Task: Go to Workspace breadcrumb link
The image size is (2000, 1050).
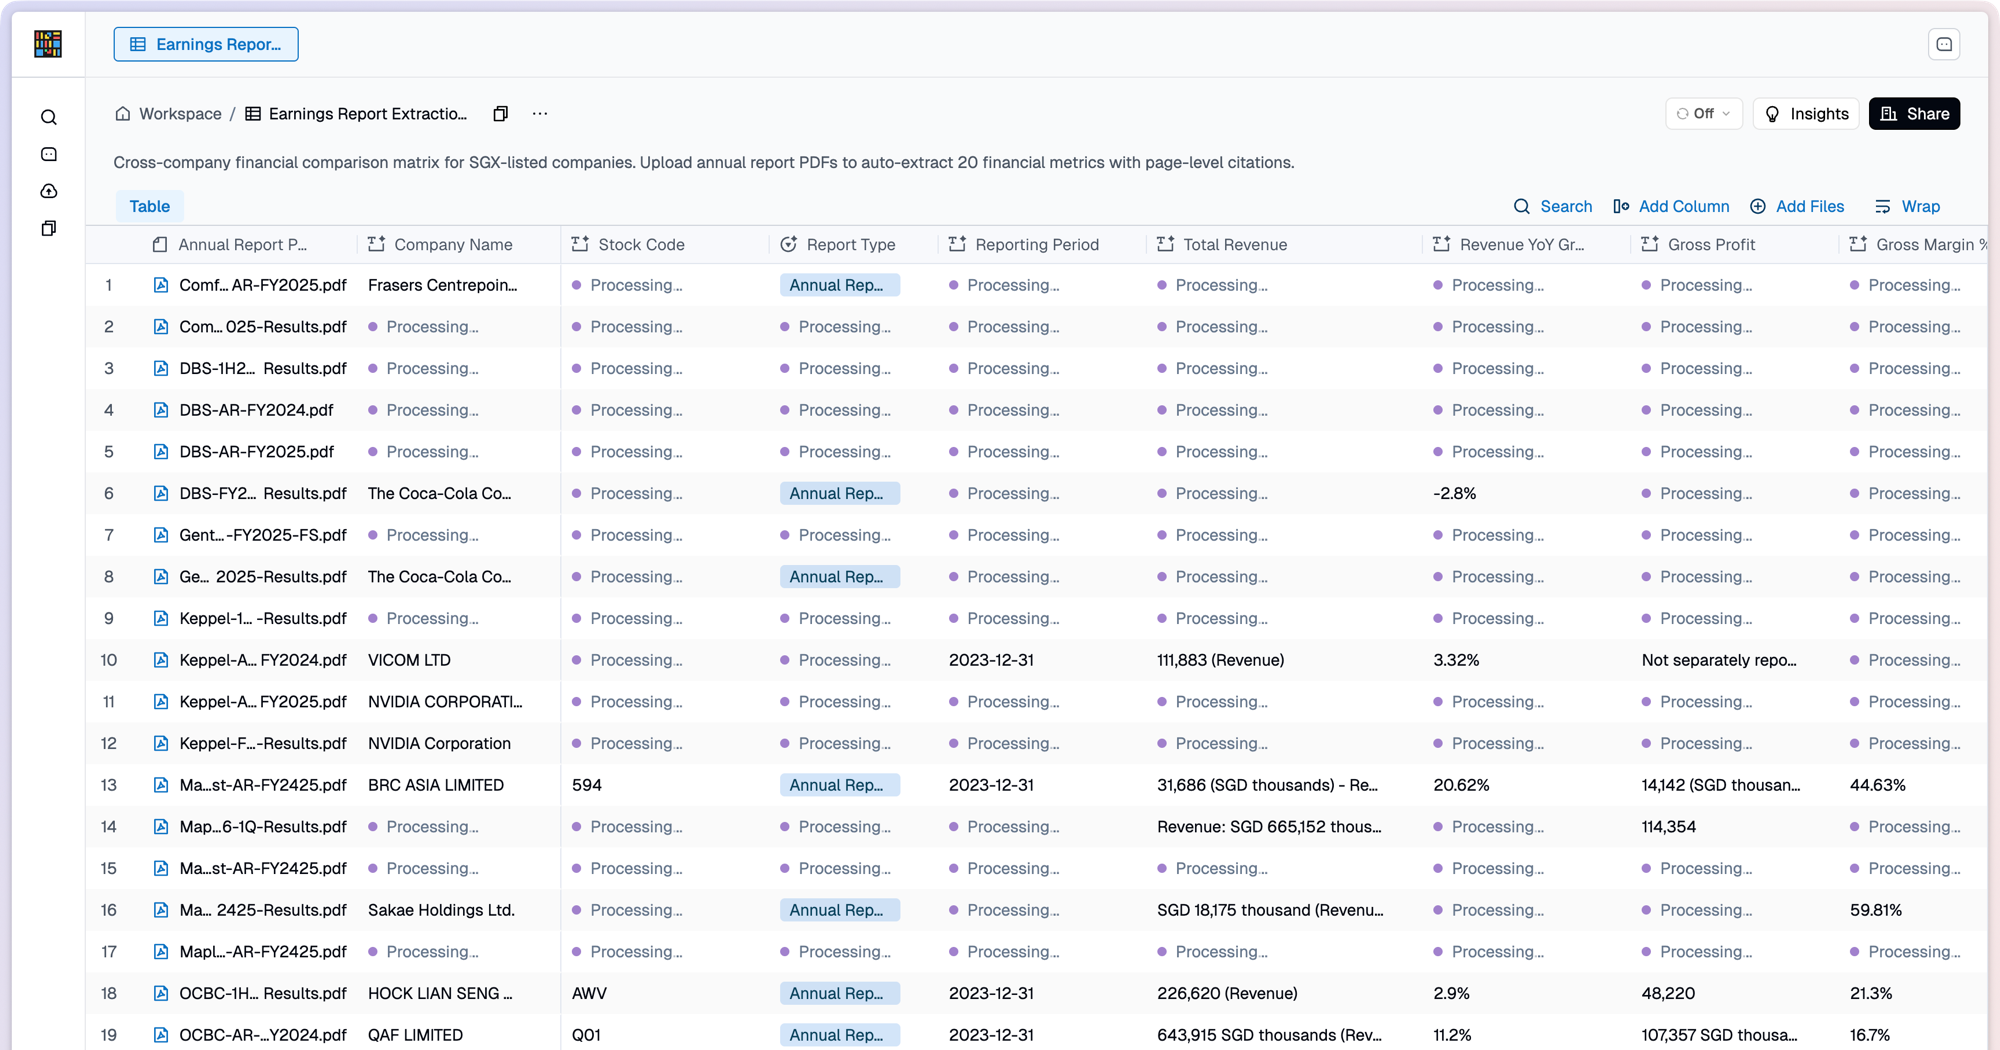Action: (180, 114)
